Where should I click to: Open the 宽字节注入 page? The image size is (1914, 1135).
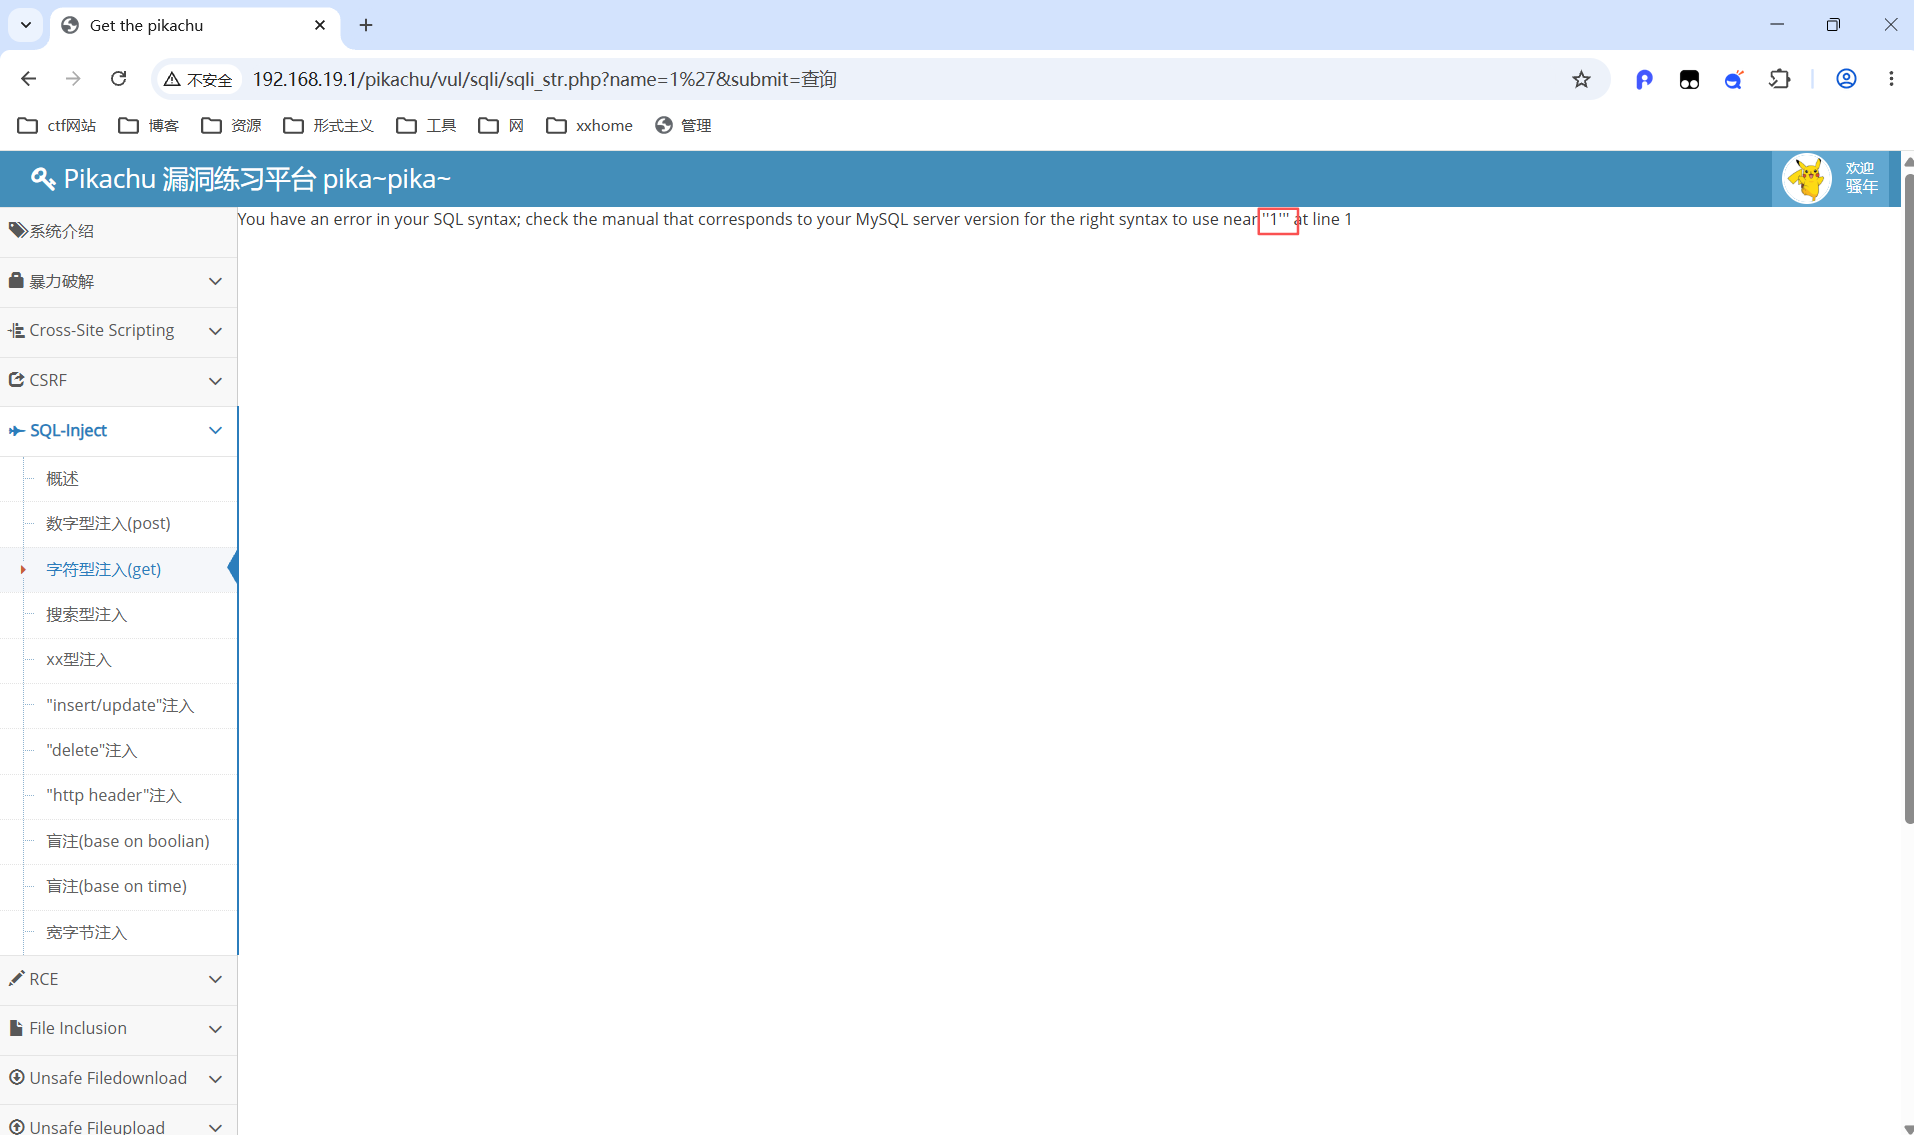coord(86,932)
